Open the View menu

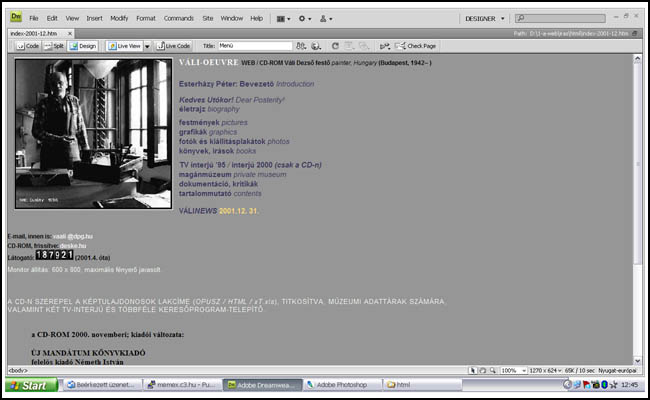point(72,19)
